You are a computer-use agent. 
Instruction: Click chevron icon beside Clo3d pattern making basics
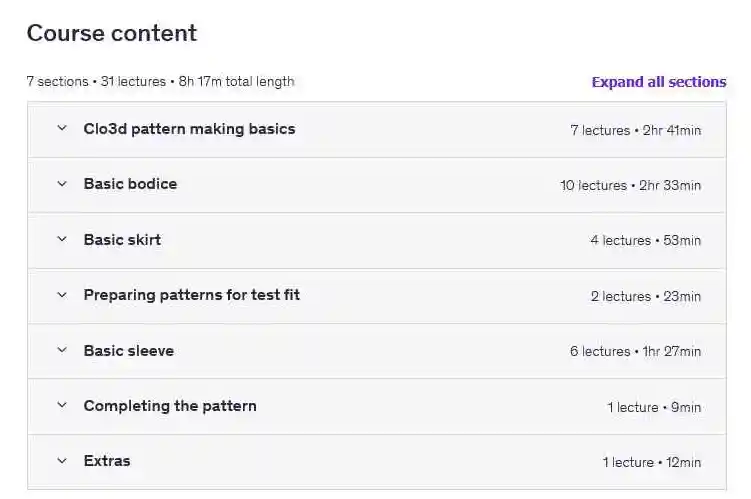click(62, 129)
